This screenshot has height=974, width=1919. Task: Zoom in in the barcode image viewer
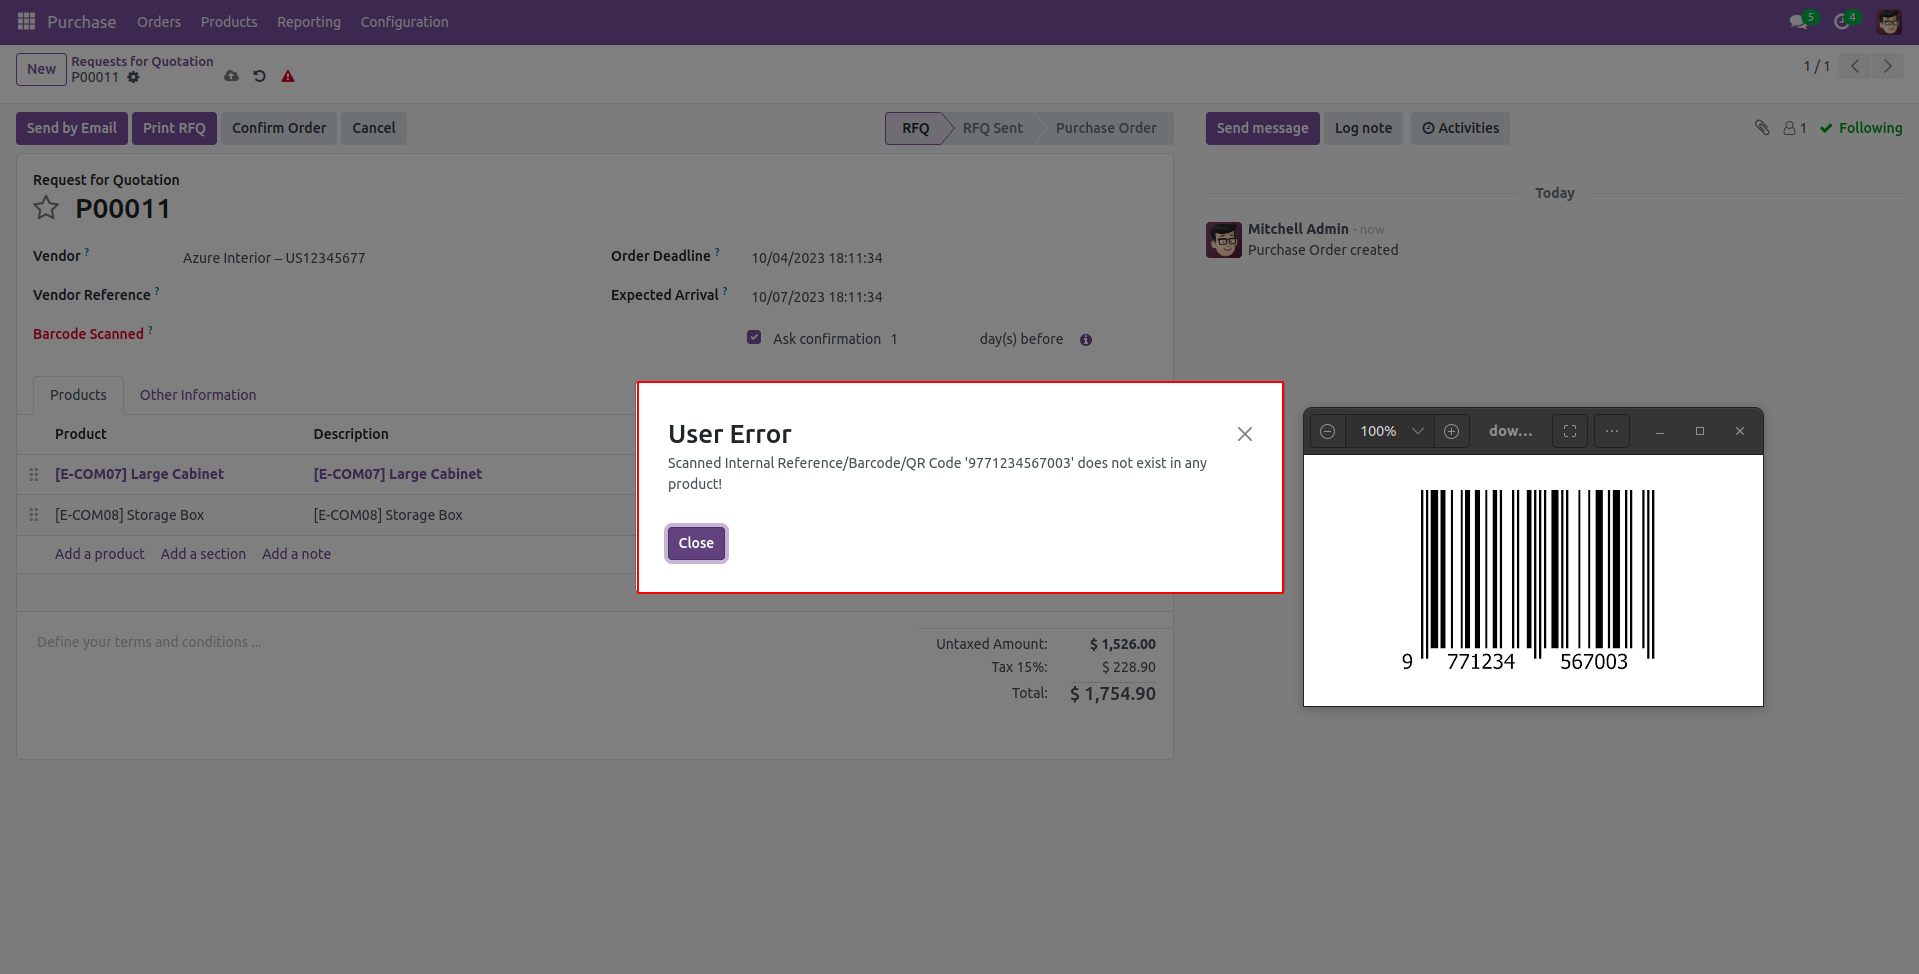tap(1451, 431)
